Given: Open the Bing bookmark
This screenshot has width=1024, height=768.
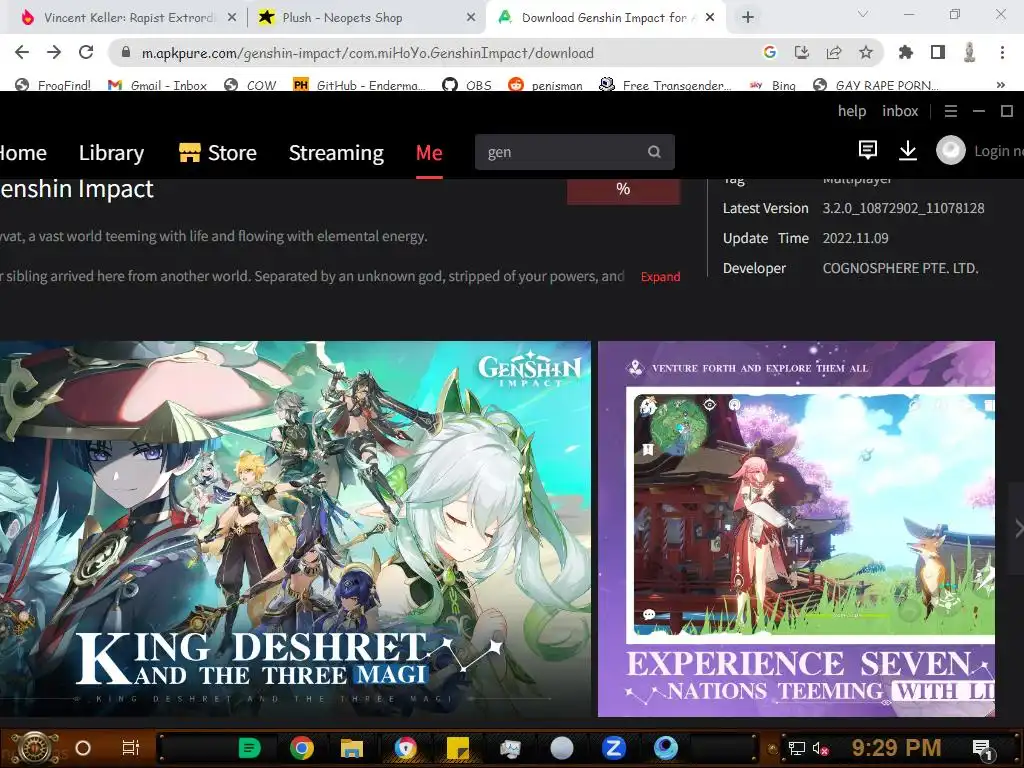Looking at the screenshot, I should pos(773,85).
